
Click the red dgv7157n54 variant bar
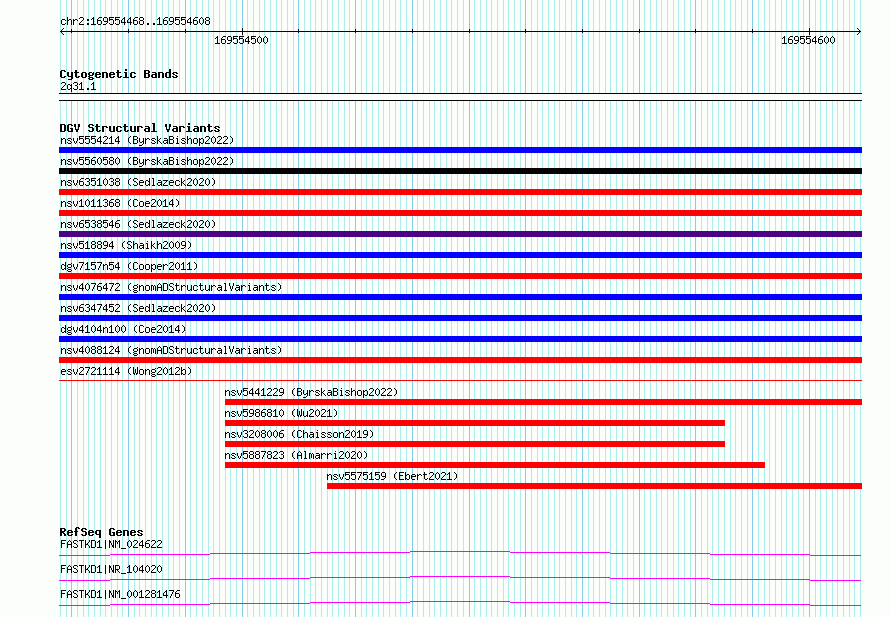point(460,276)
